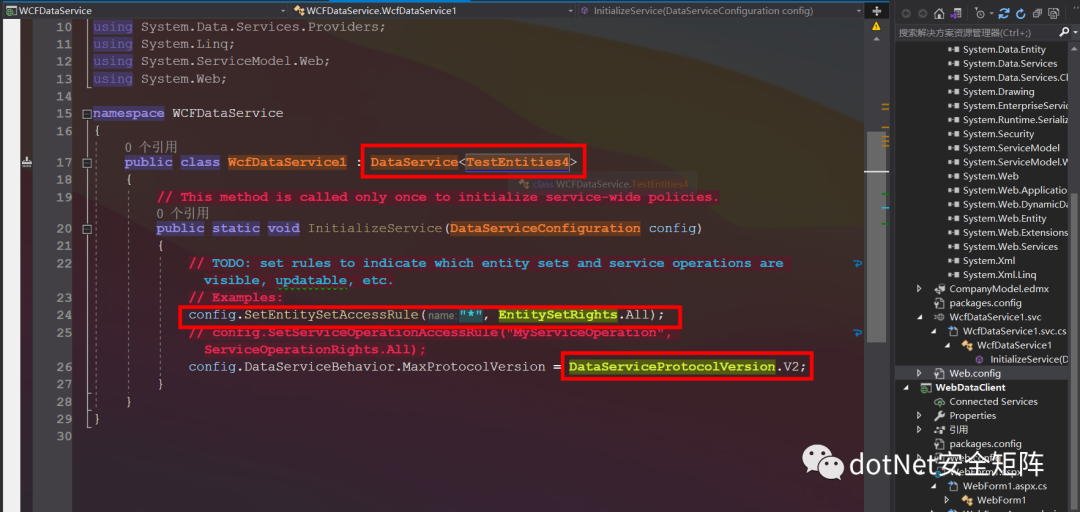Open the references codelens above InitializeService method
Image resolution: width=1080 pixels, height=512 pixels.
183,213
